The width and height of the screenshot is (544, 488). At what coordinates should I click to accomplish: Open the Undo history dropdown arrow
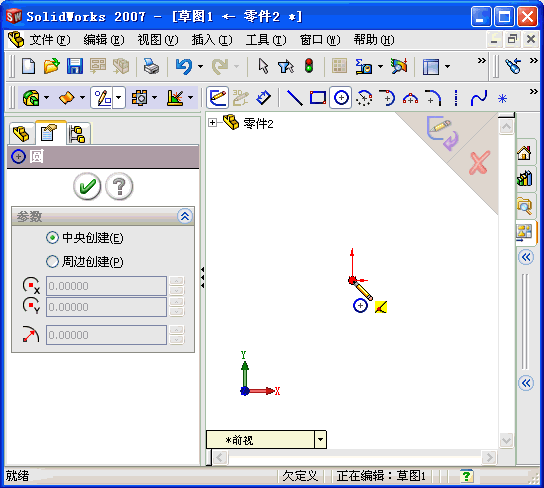tap(201, 66)
